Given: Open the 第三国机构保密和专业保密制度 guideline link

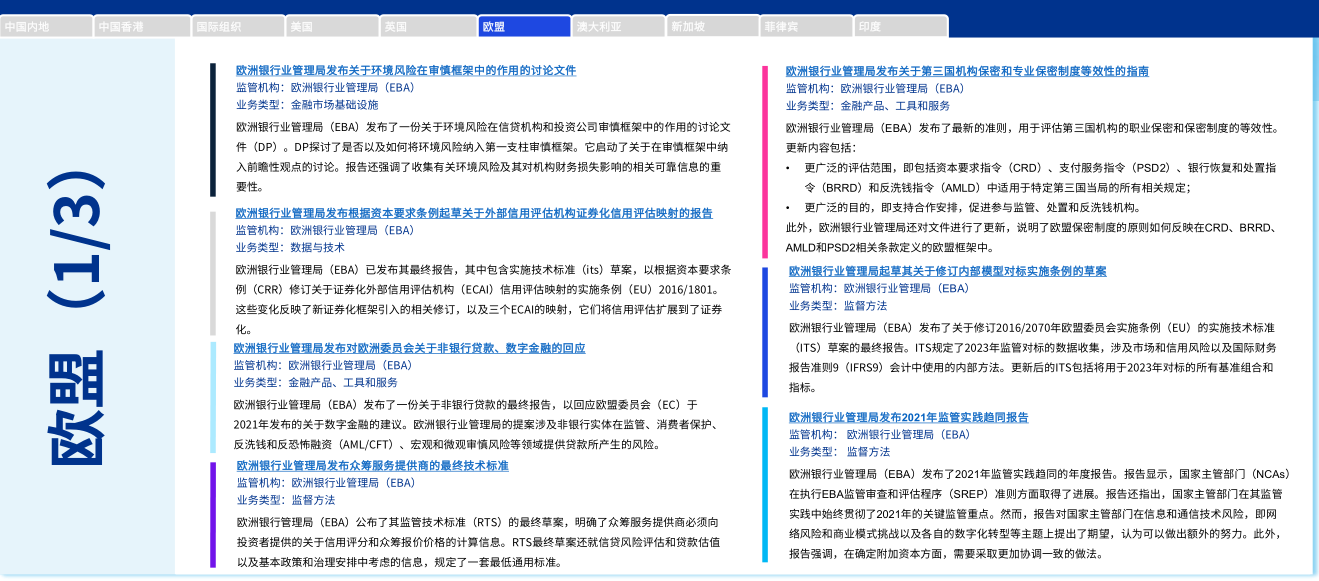Looking at the screenshot, I should tap(967, 71).
